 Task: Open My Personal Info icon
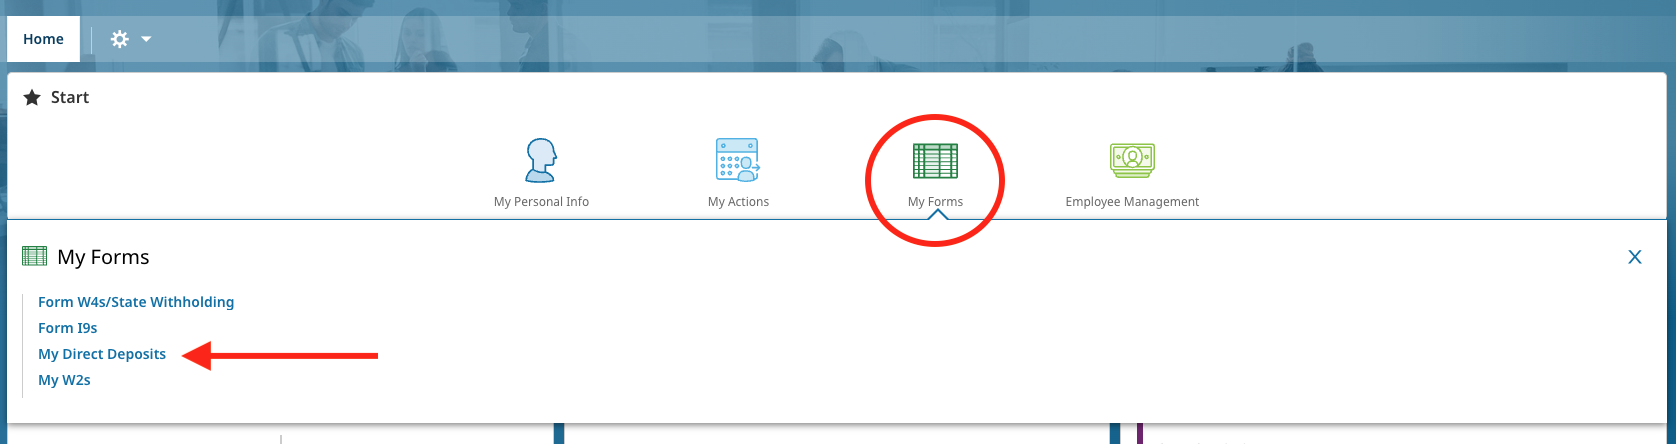[541, 160]
